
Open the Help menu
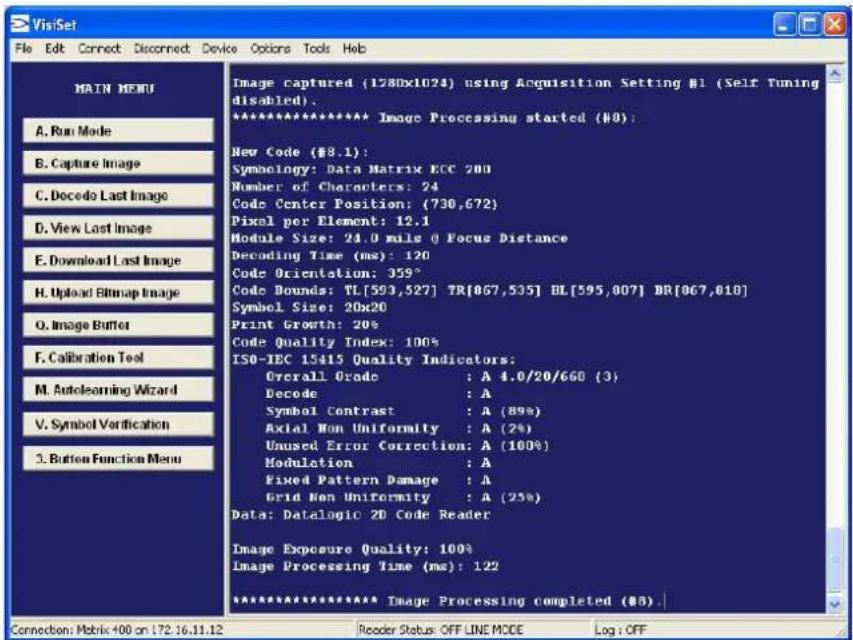click(x=354, y=48)
